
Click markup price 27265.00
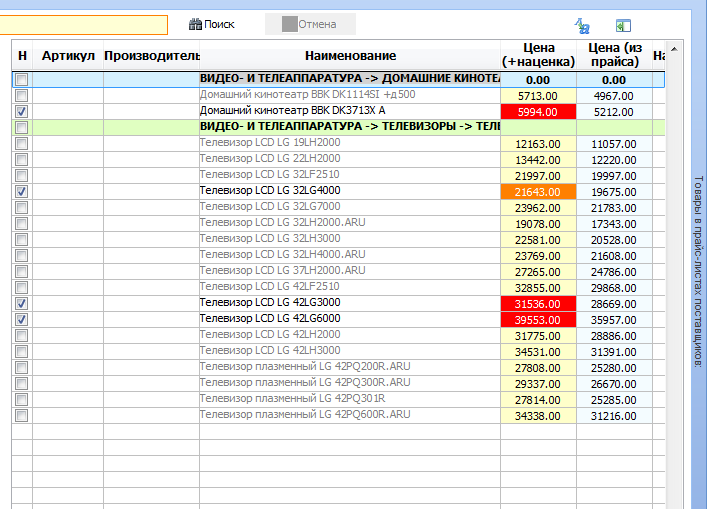point(538,272)
